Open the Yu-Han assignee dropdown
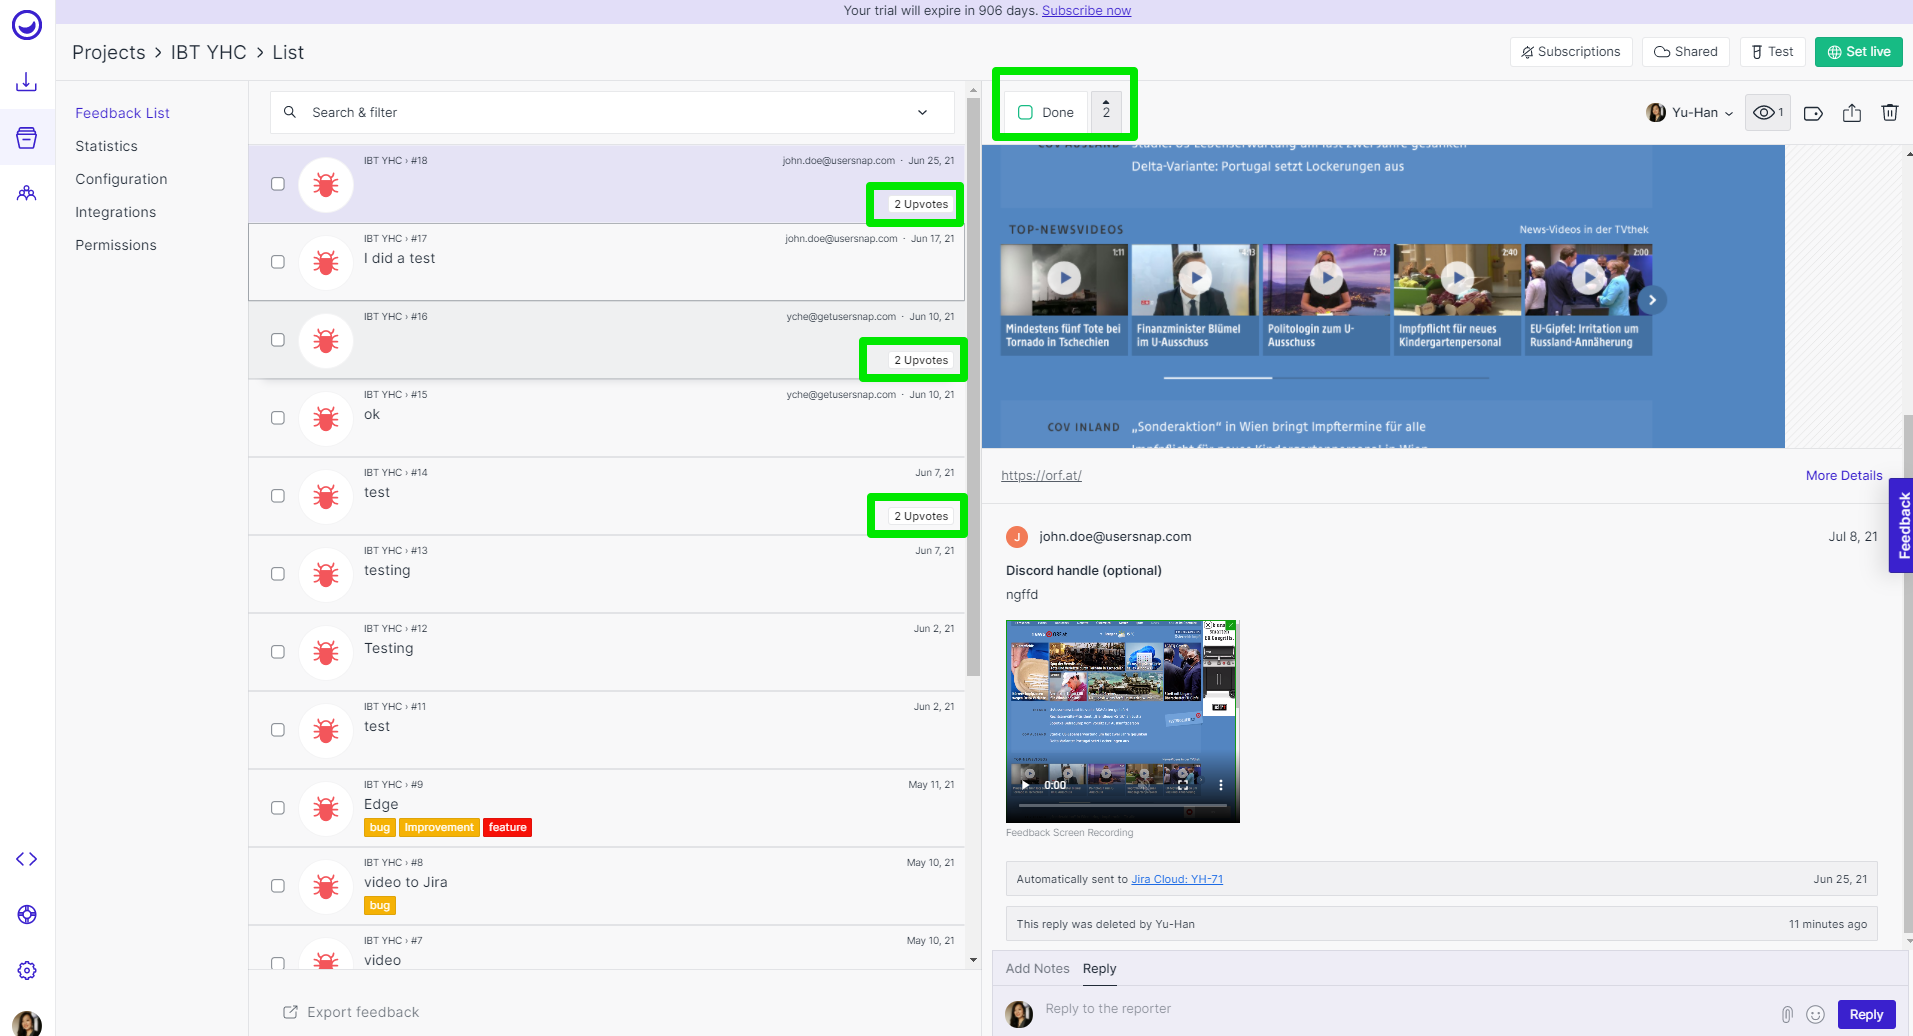The image size is (1913, 1036). (x=1690, y=113)
